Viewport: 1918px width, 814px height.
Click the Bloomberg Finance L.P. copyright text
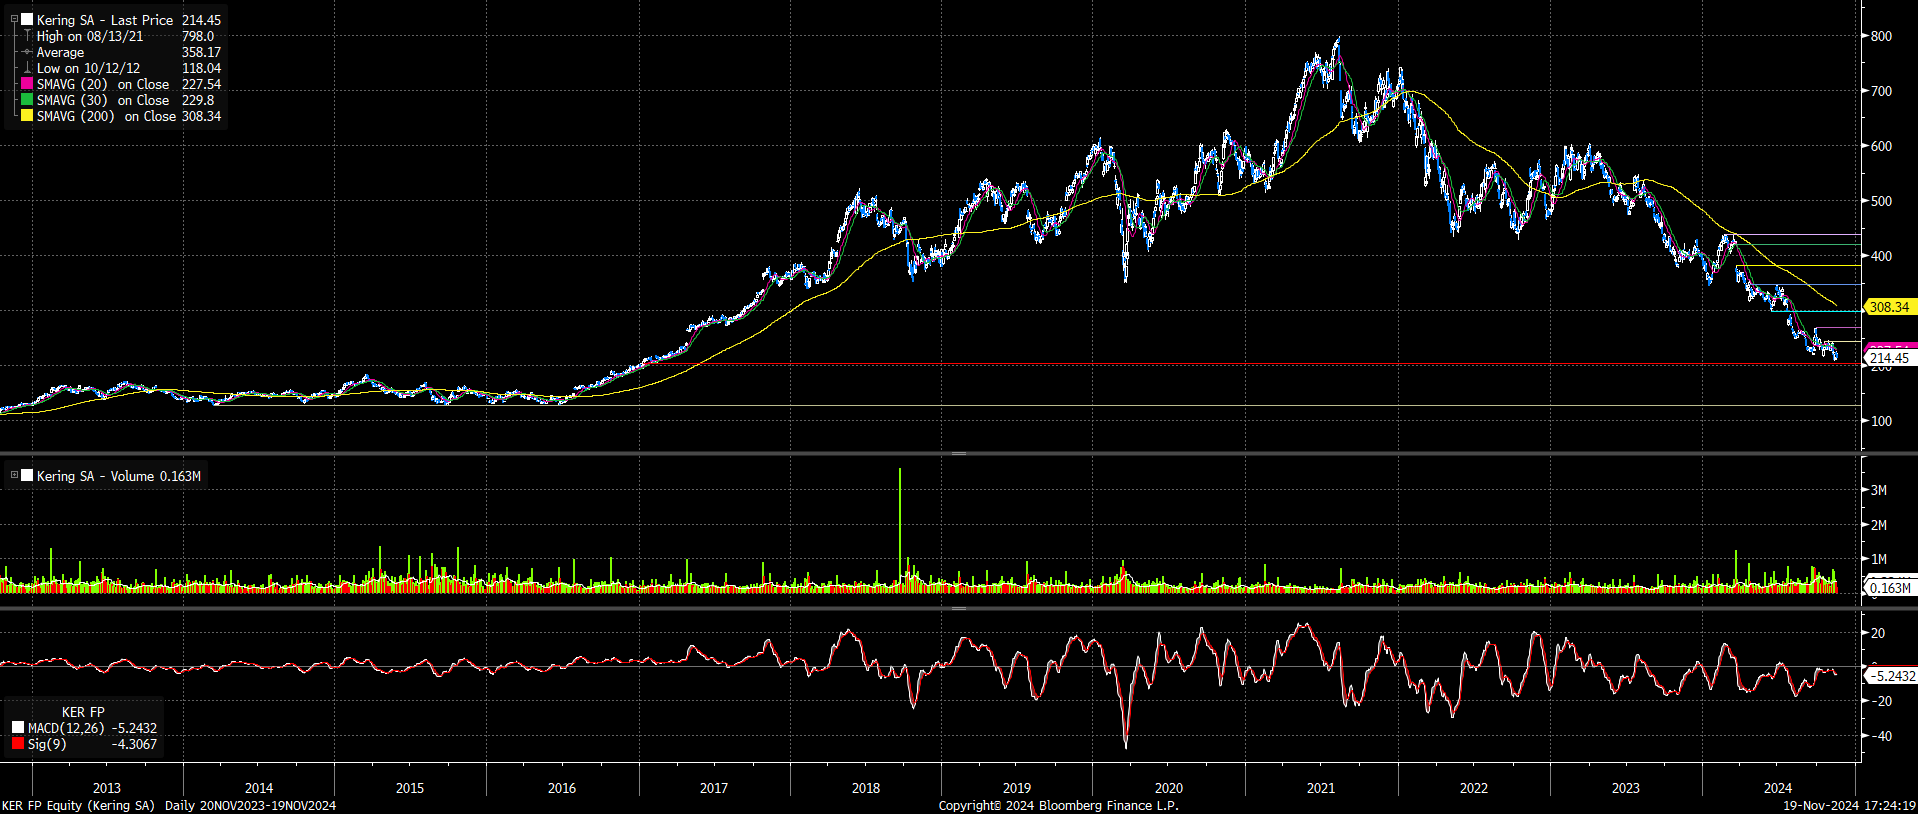pos(1058,806)
